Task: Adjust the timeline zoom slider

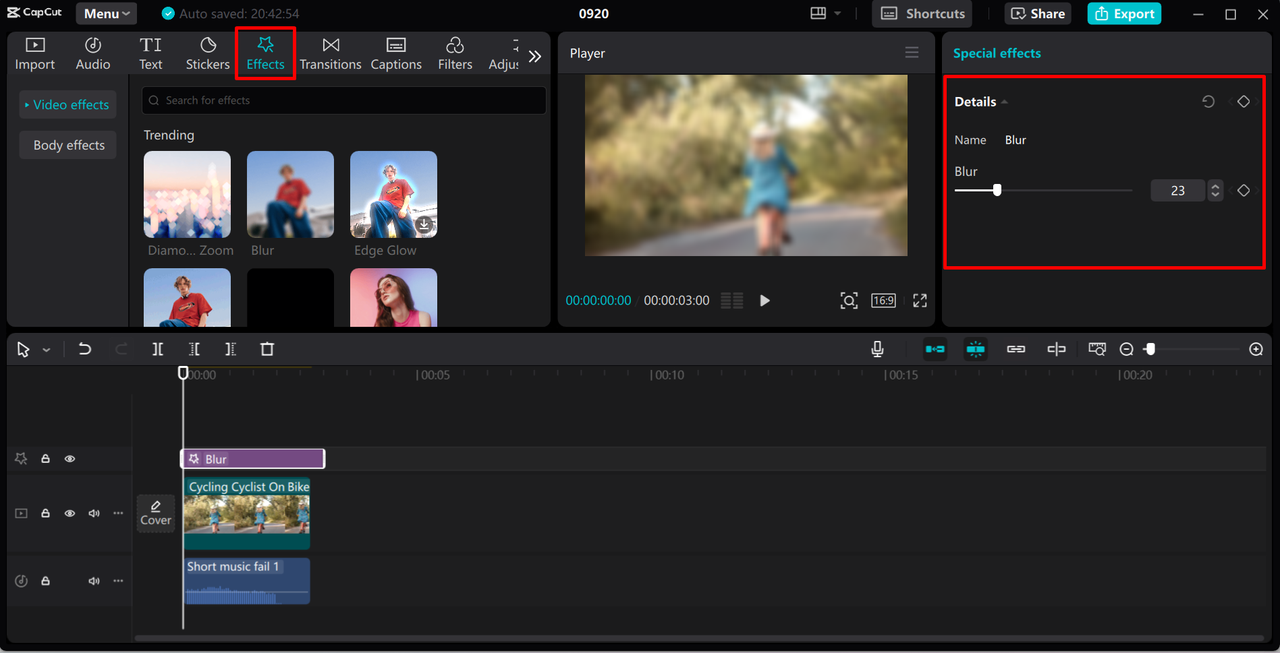Action: tap(1150, 349)
